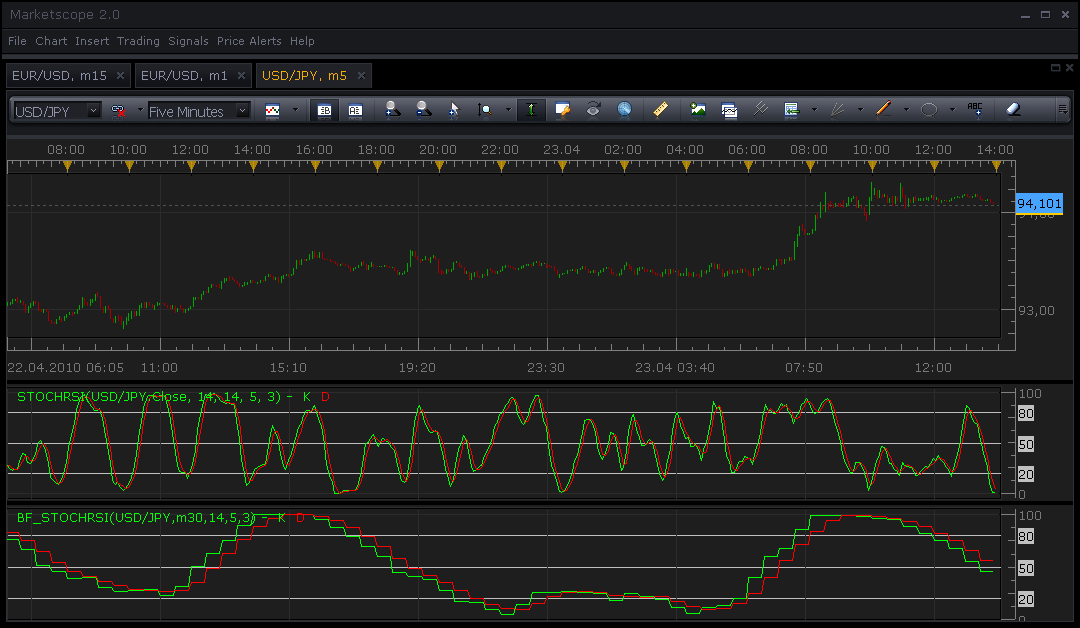Close the EUR/USD, m15 tab
Viewport: 1080px width, 628px height.
121,76
